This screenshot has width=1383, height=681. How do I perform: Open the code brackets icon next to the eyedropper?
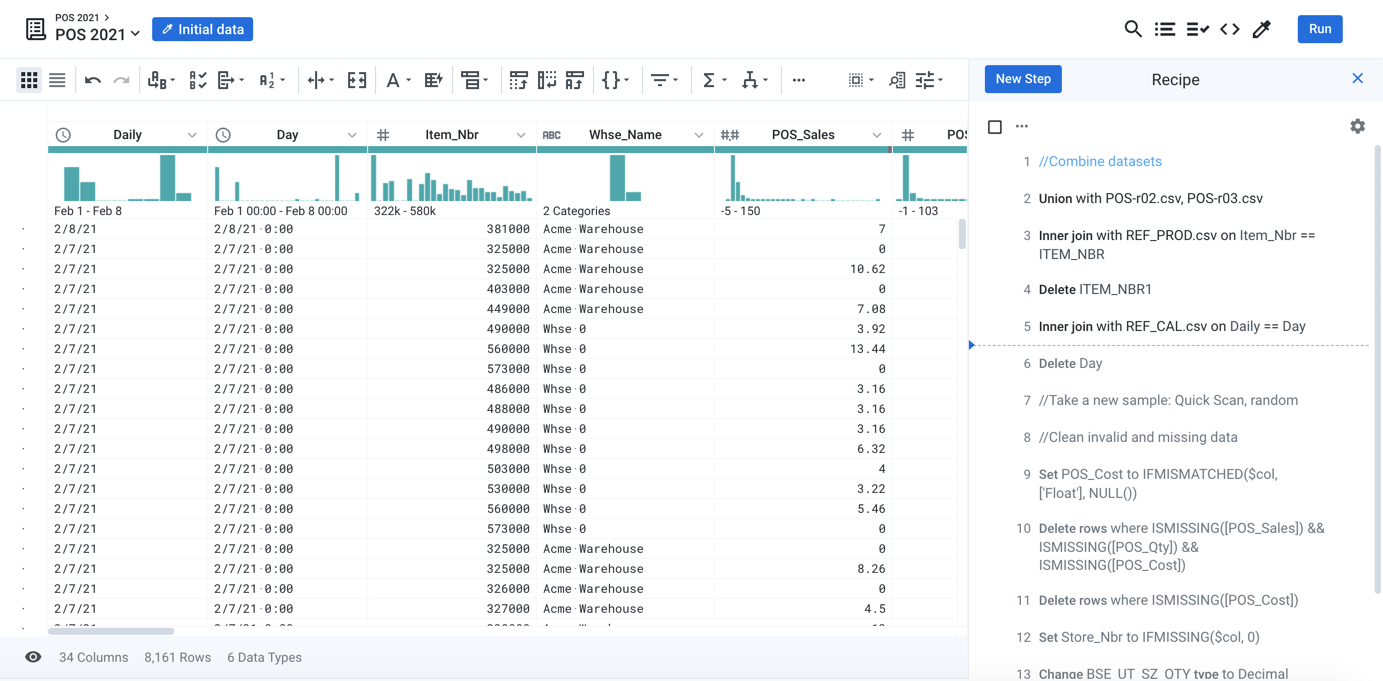coord(1230,29)
